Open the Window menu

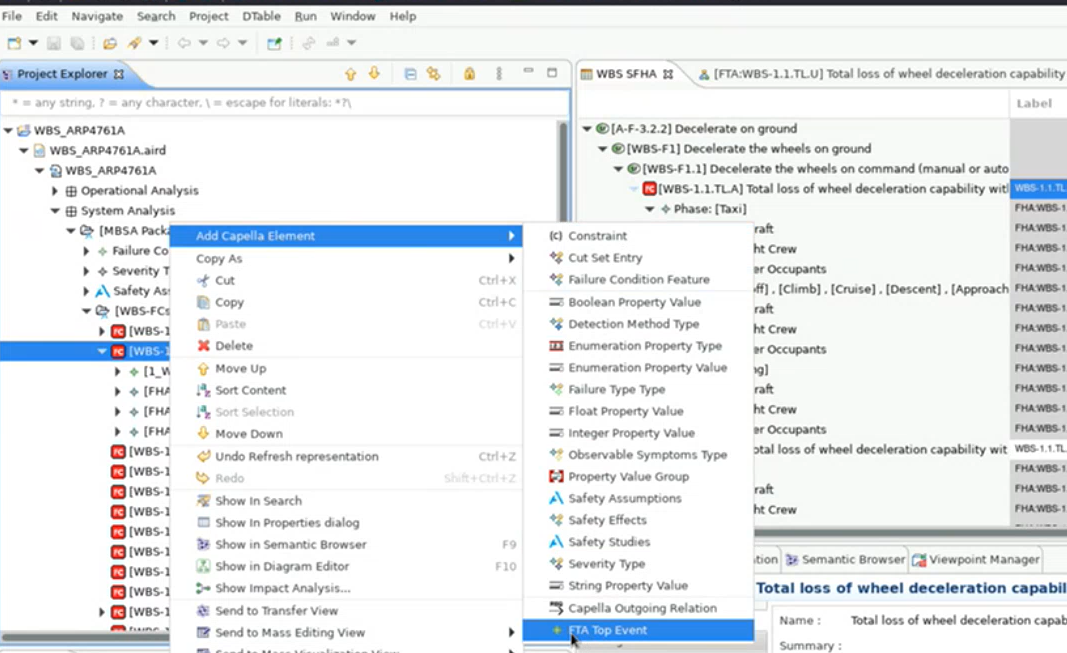[x=352, y=16]
